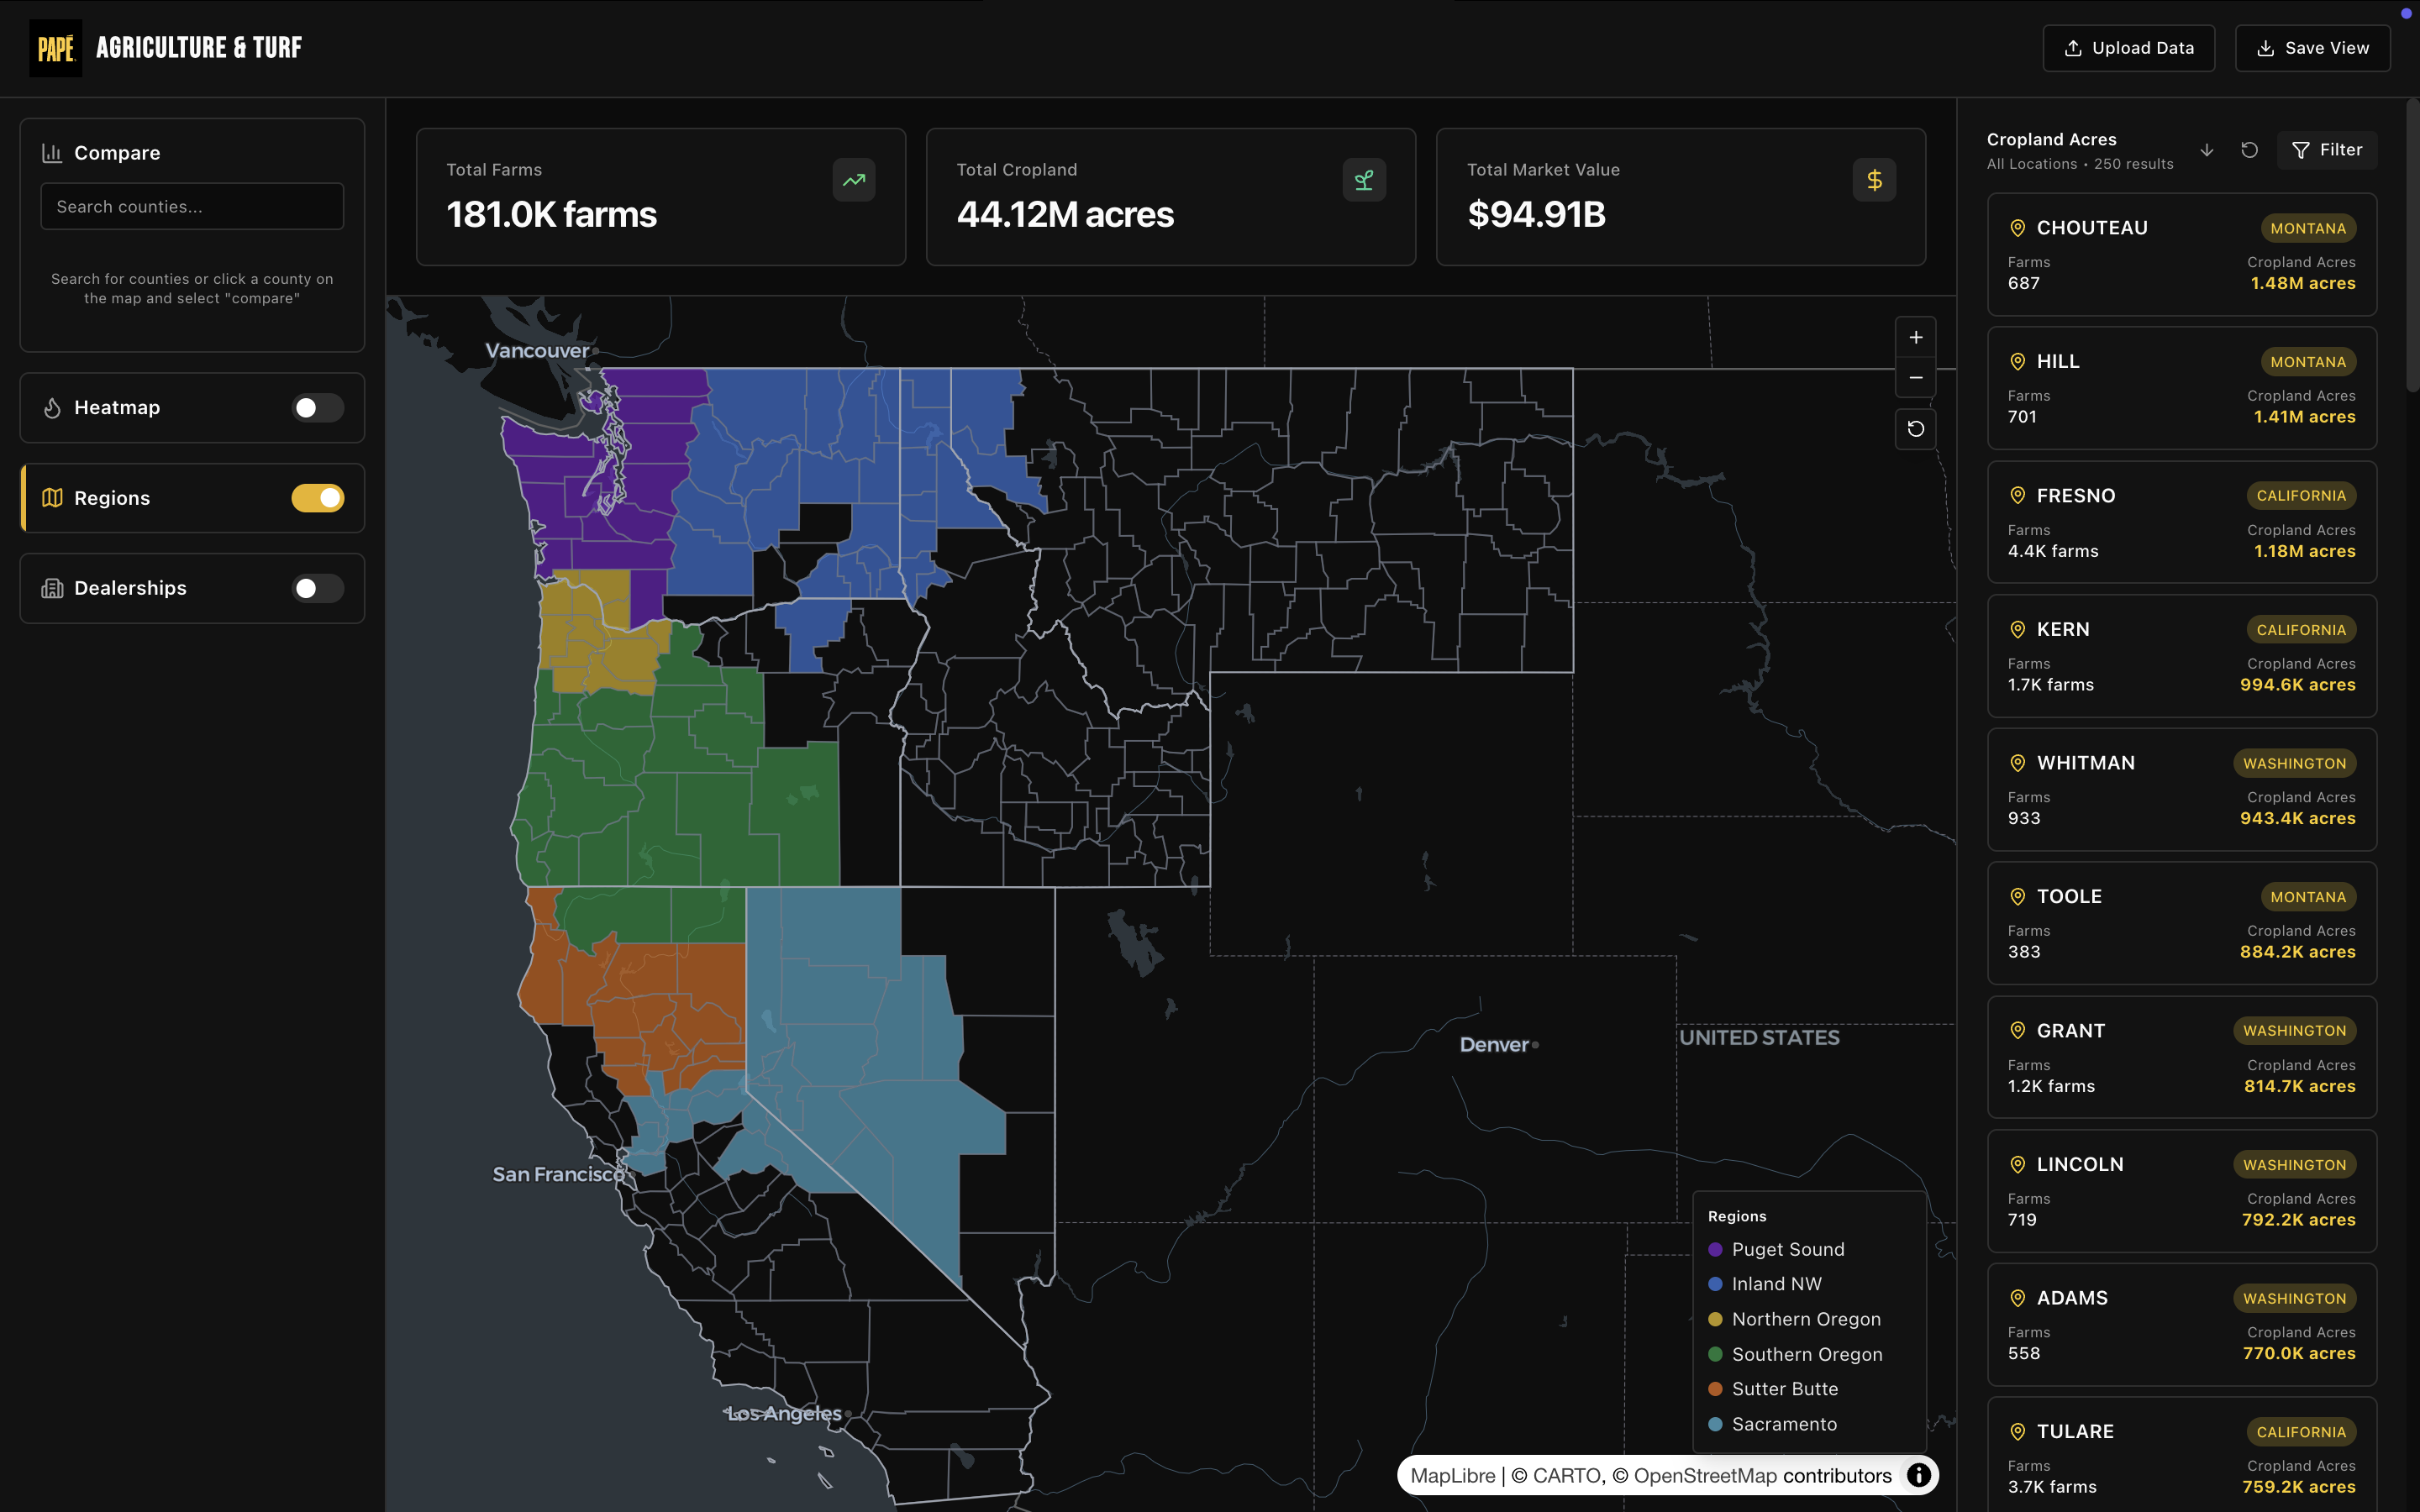Click 1.48M acres on Chouteau card
The width and height of the screenshot is (2420, 1512).
(x=2302, y=284)
